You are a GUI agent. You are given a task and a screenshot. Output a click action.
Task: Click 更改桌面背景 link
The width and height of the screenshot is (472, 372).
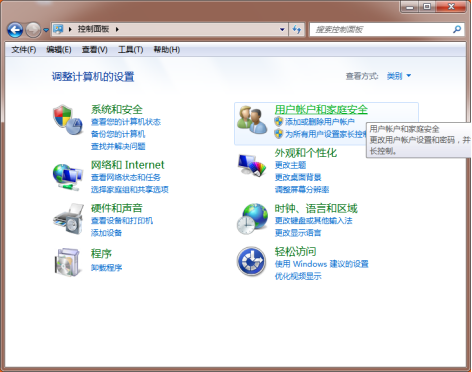(298, 177)
